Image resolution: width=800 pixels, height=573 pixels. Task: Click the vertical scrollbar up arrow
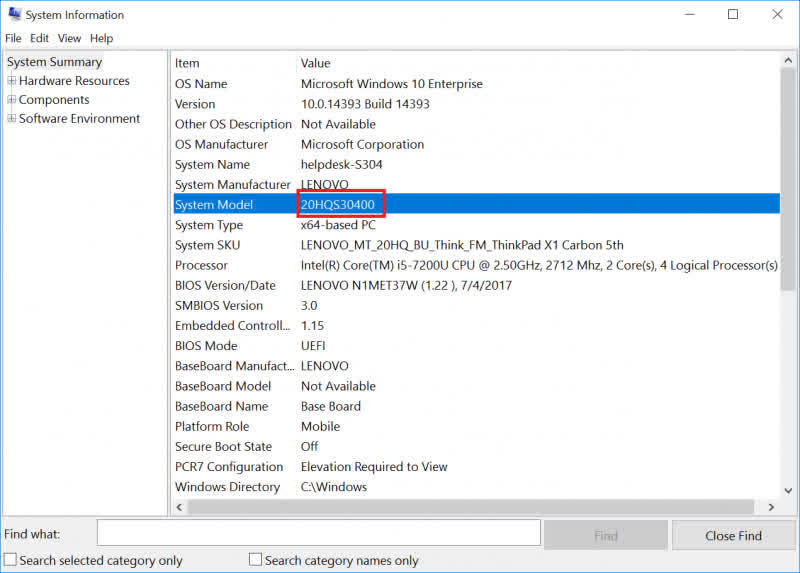pos(788,60)
